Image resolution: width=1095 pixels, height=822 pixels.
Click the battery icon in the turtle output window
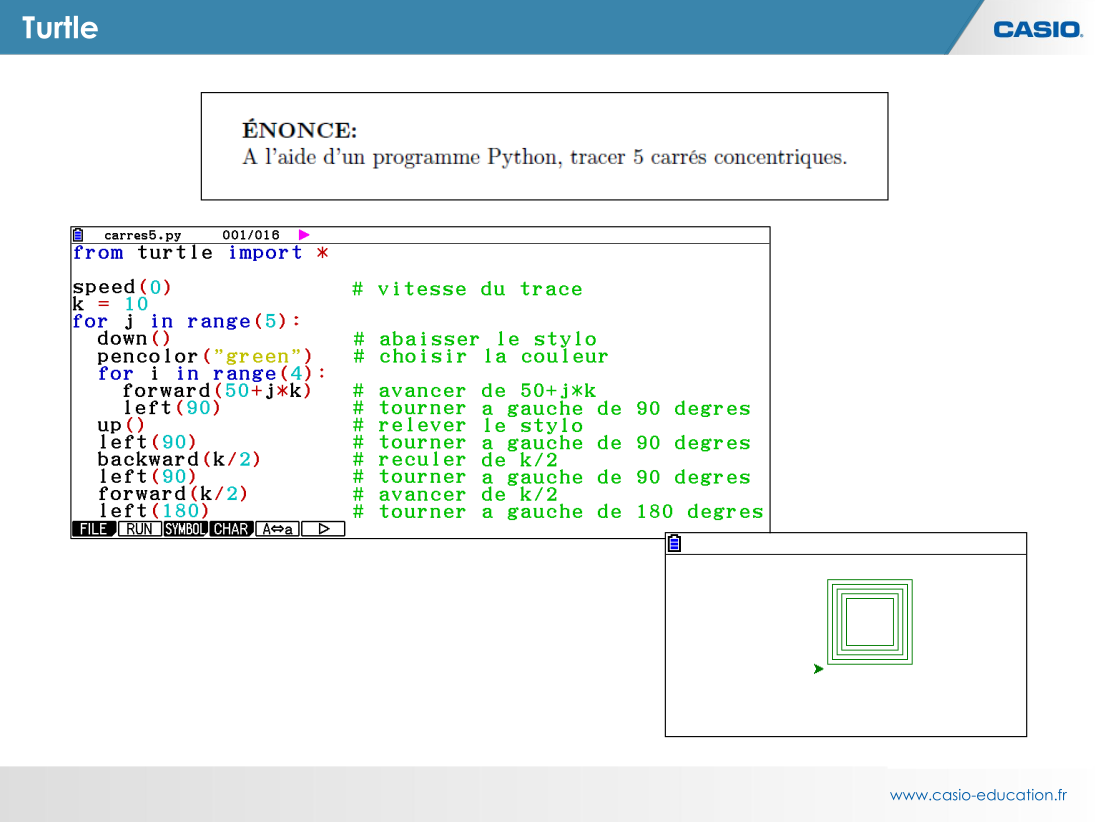674,543
